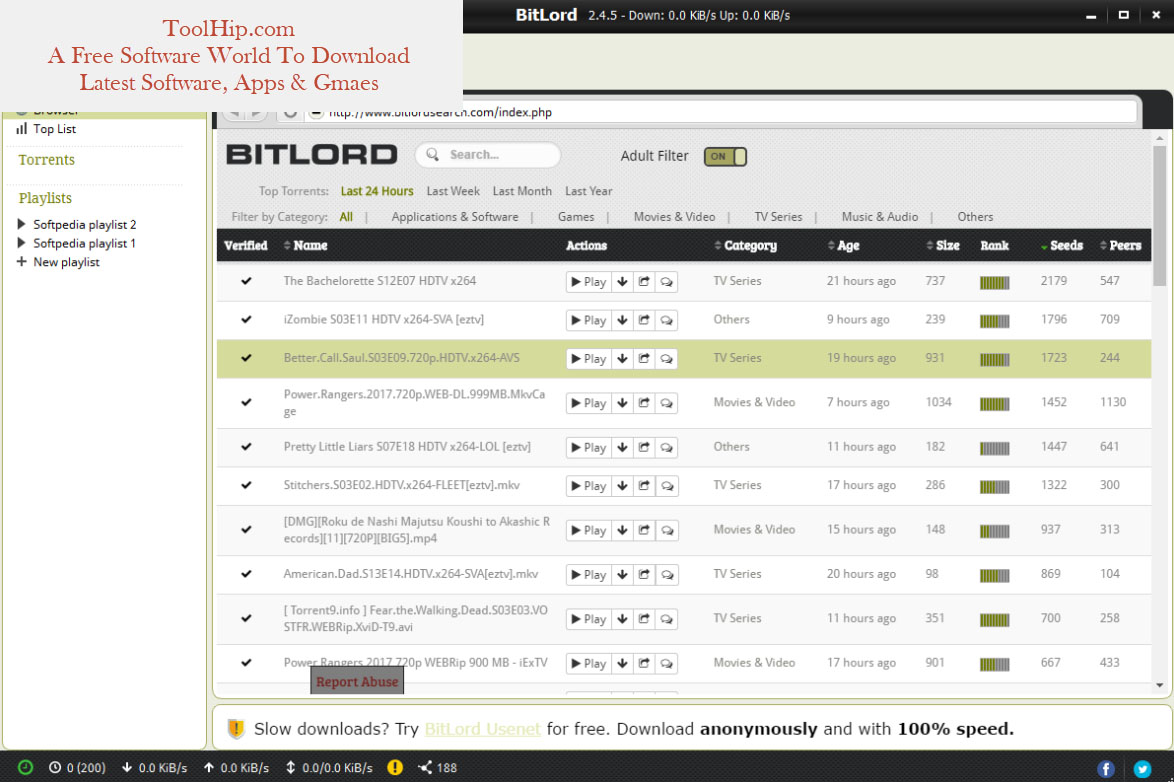This screenshot has width=1174, height=782.
Task: Click the BITLORD logo
Action: coord(311,155)
